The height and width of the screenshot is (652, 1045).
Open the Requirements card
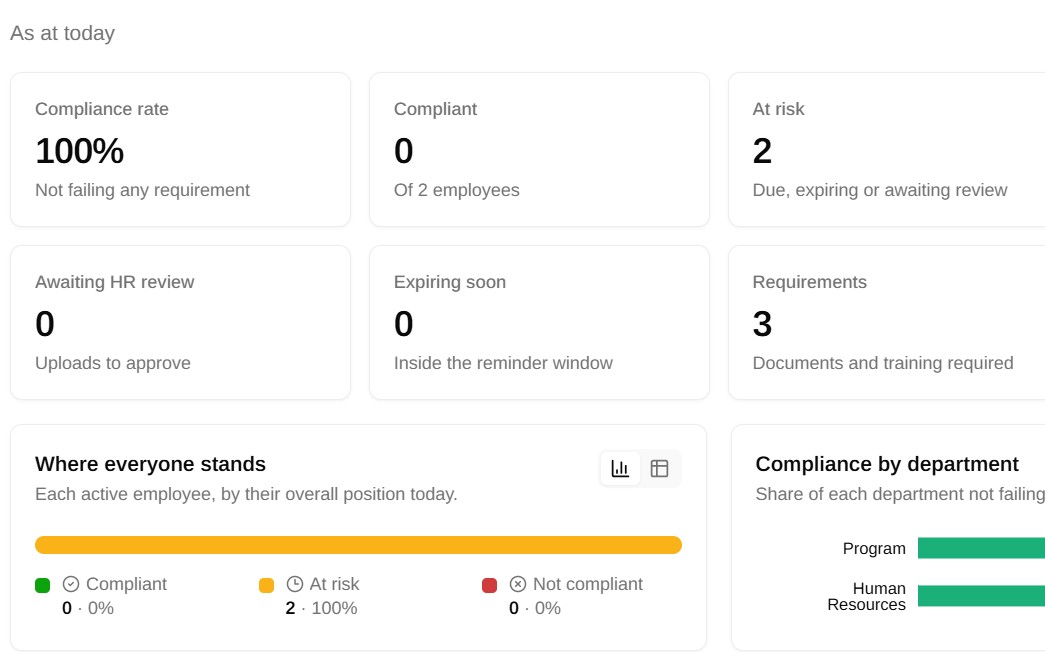[x=886, y=323]
